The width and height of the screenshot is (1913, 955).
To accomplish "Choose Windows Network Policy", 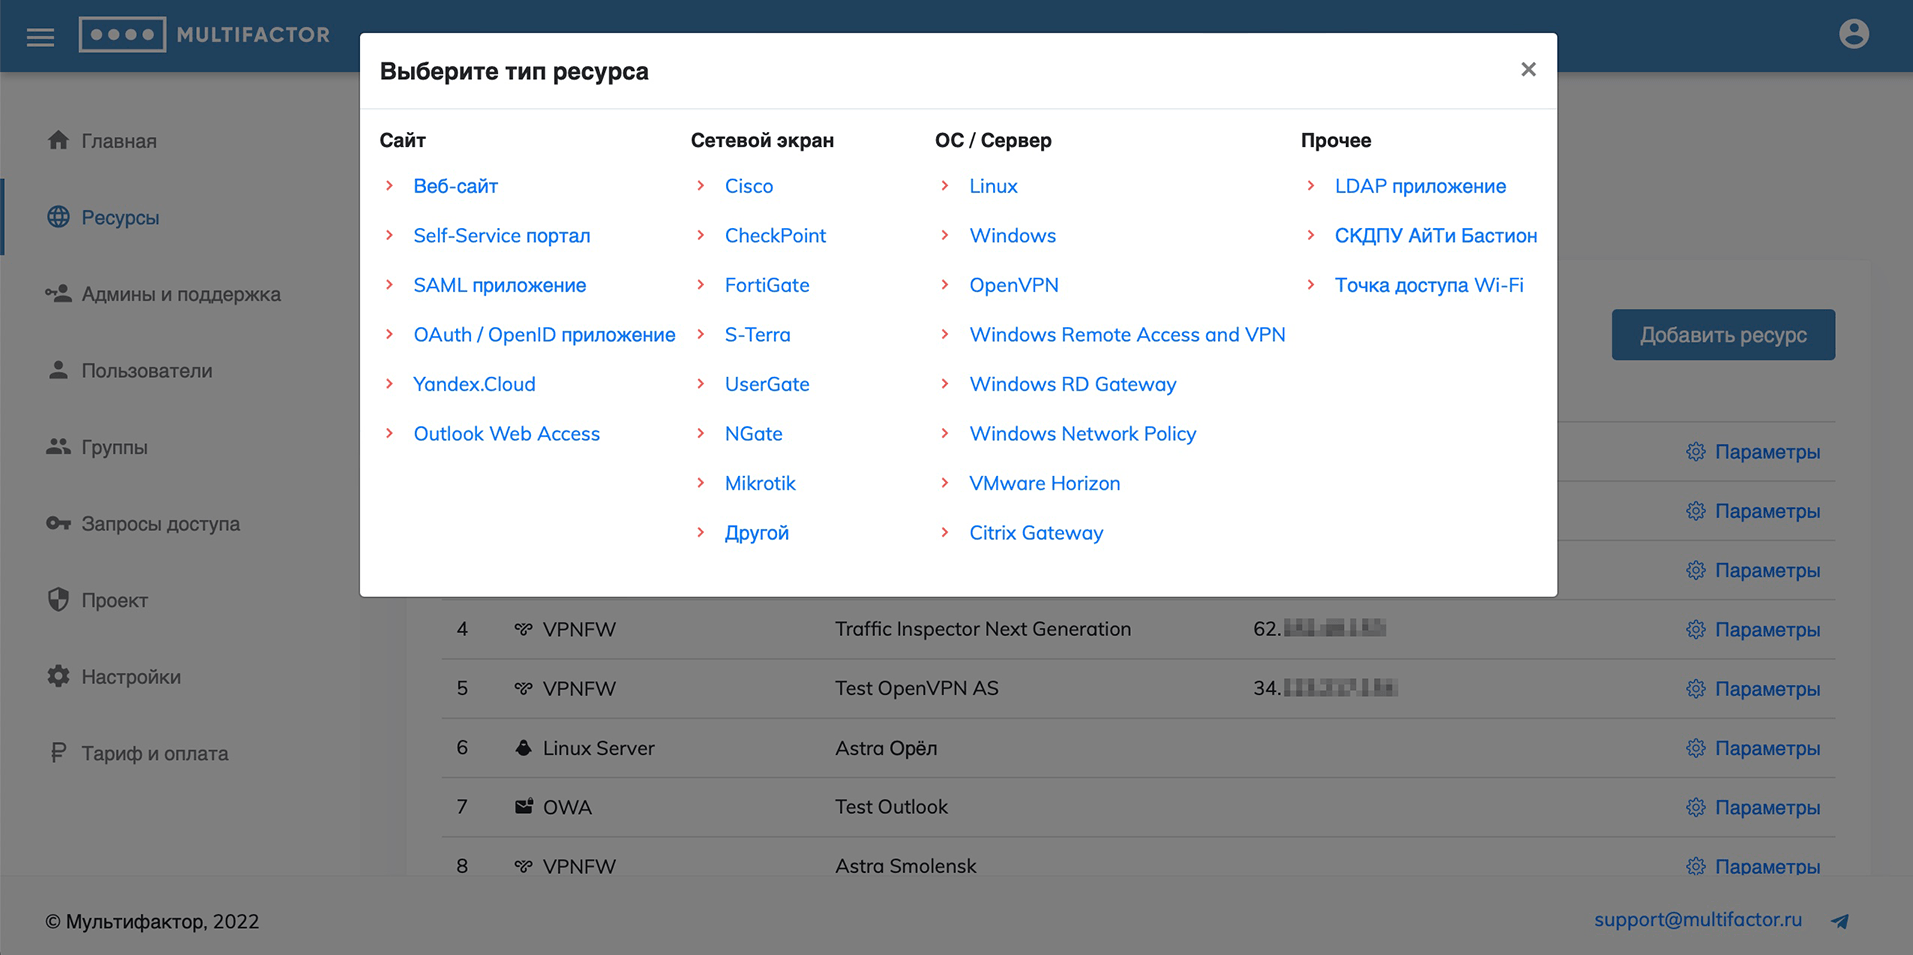I will (x=1082, y=433).
